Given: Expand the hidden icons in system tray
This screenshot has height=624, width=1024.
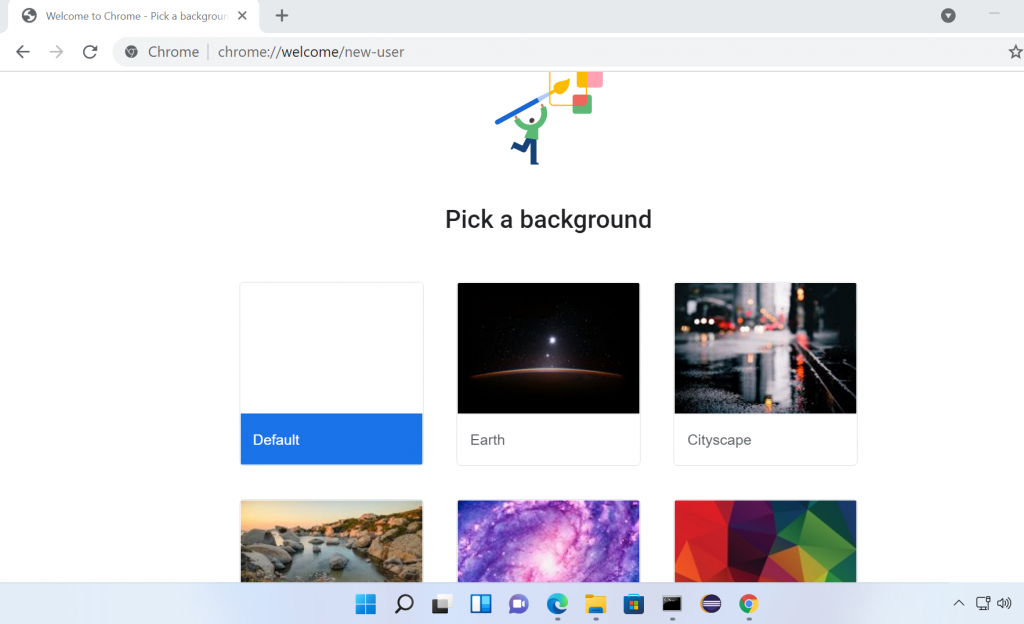Looking at the screenshot, I should [x=958, y=604].
